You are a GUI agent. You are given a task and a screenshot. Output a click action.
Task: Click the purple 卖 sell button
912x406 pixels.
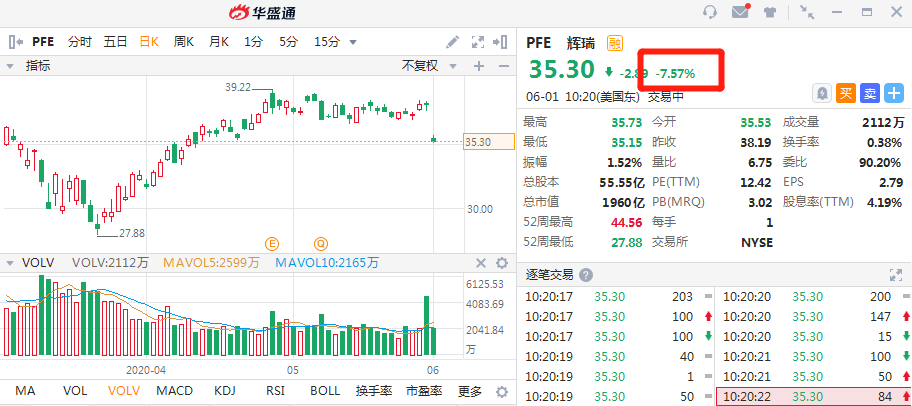[x=870, y=93]
